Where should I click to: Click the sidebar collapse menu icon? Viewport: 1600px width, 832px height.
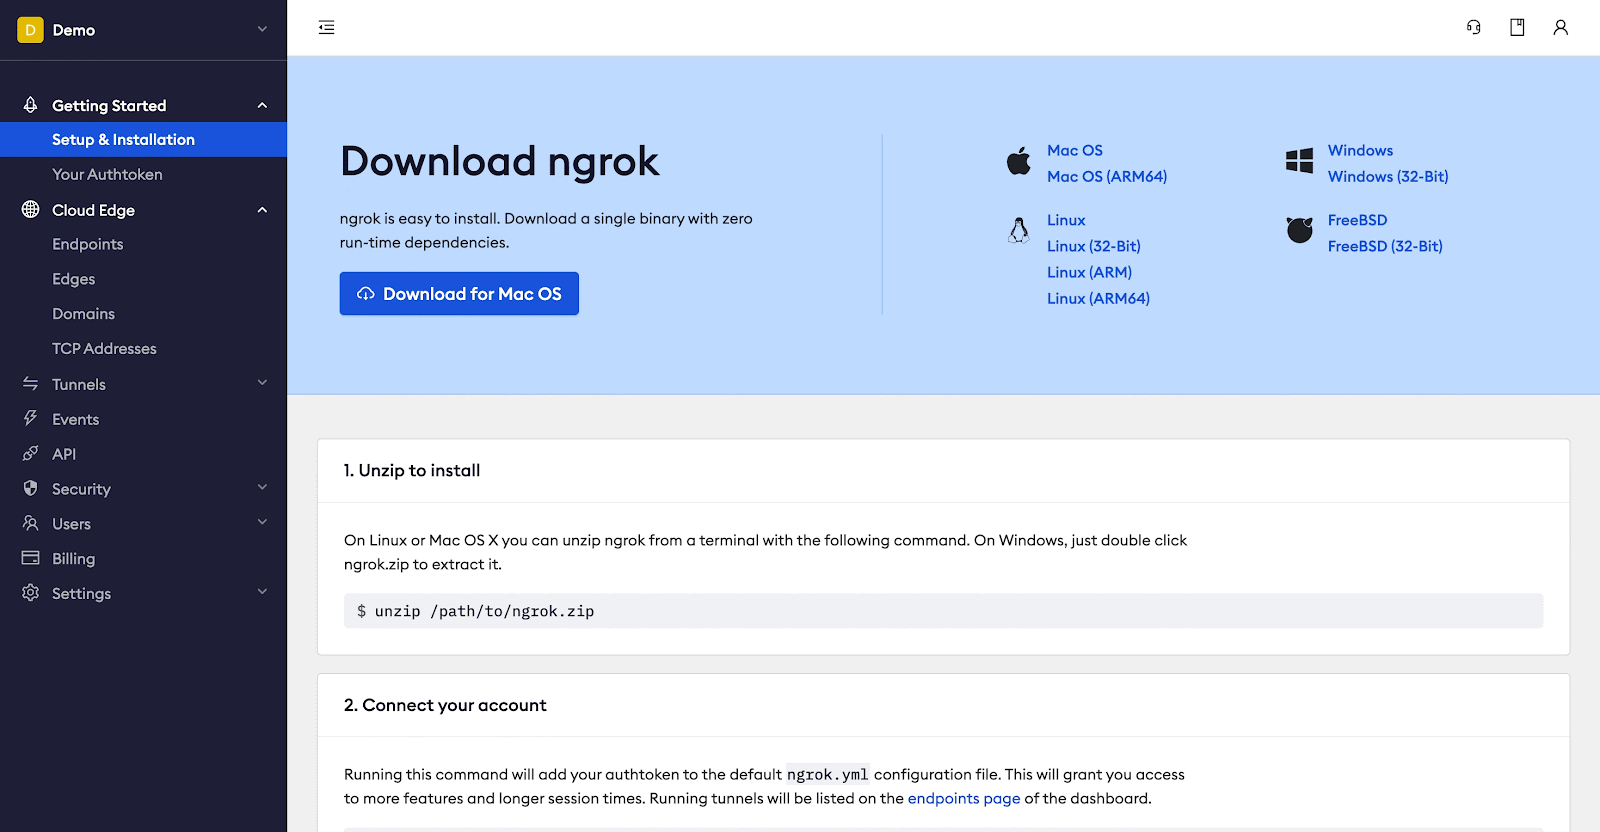pyautogui.click(x=326, y=28)
